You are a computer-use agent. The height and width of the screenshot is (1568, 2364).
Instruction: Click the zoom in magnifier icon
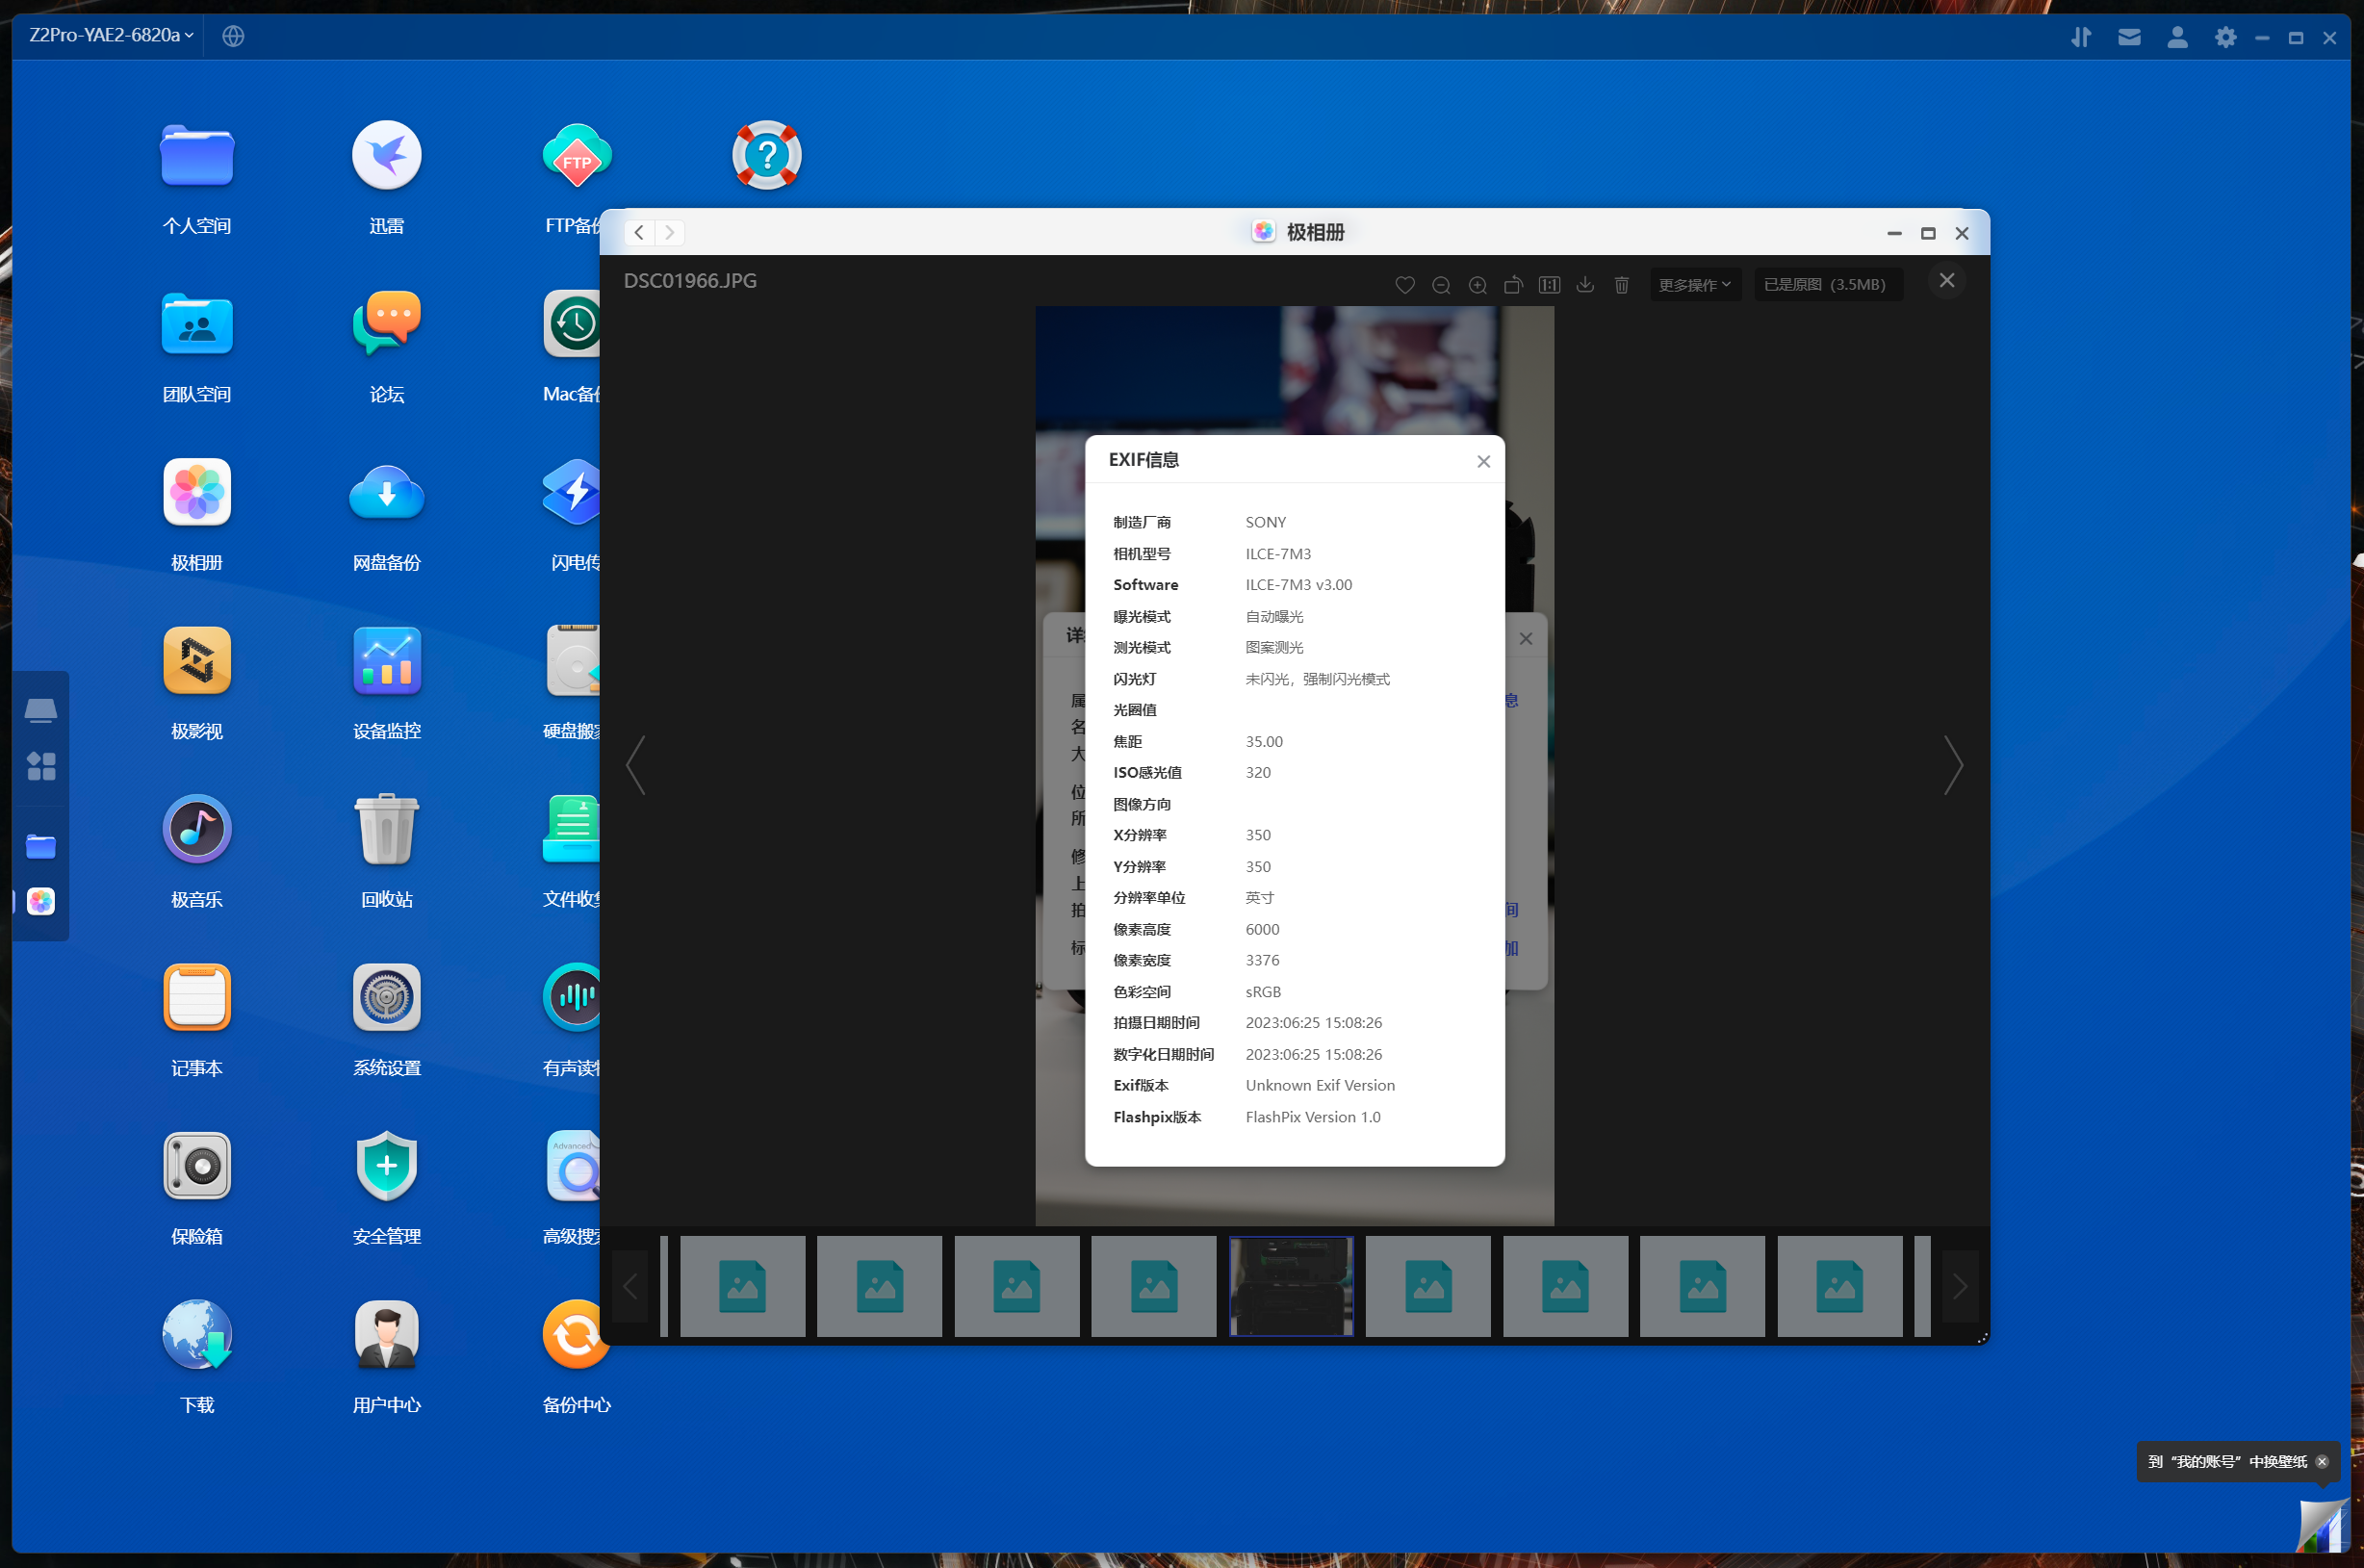(1477, 285)
